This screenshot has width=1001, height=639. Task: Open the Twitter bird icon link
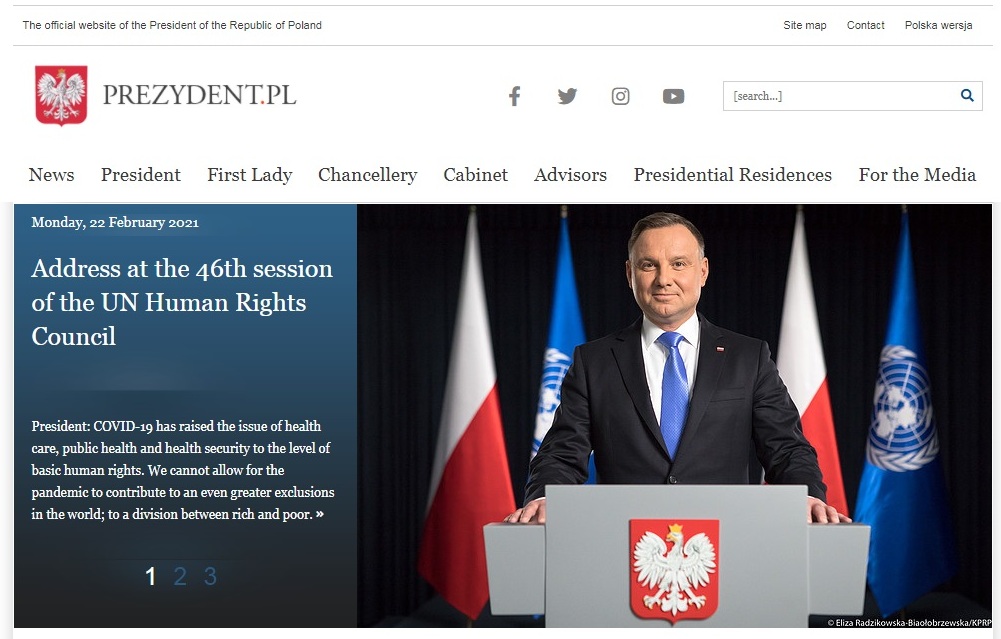(567, 96)
